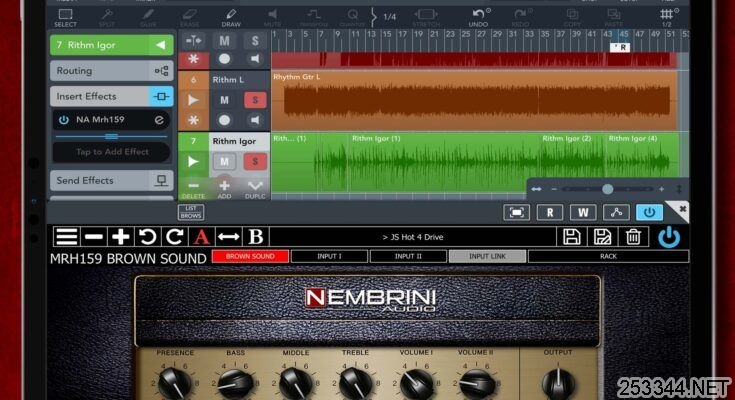Viewport: 735px width, 400px height.
Task: Expand the Routing section
Action: [x=112, y=71]
